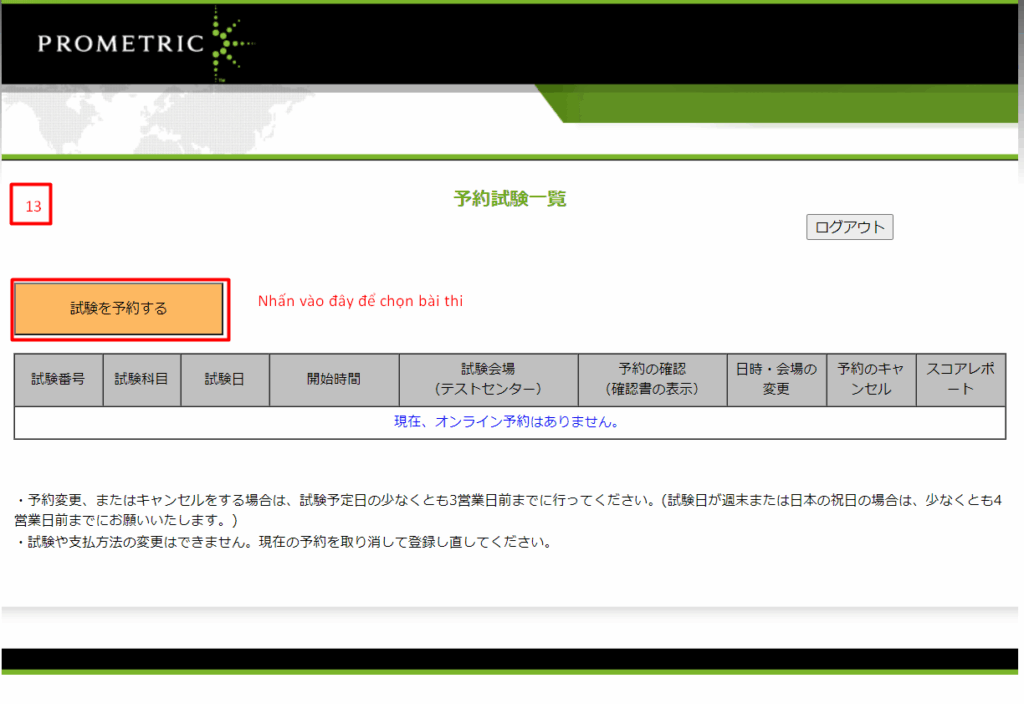Click the 試験日 column header
The width and height of the screenshot is (1024, 704).
[x=224, y=379]
